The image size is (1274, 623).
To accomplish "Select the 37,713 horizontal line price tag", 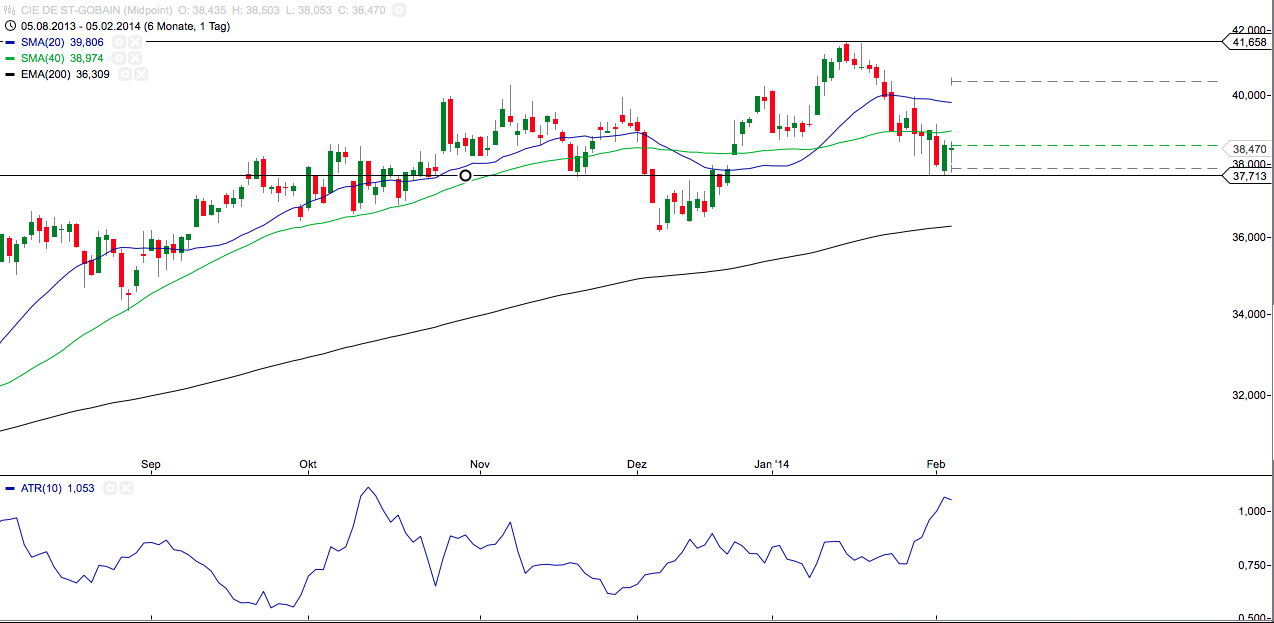I will (x=1249, y=176).
